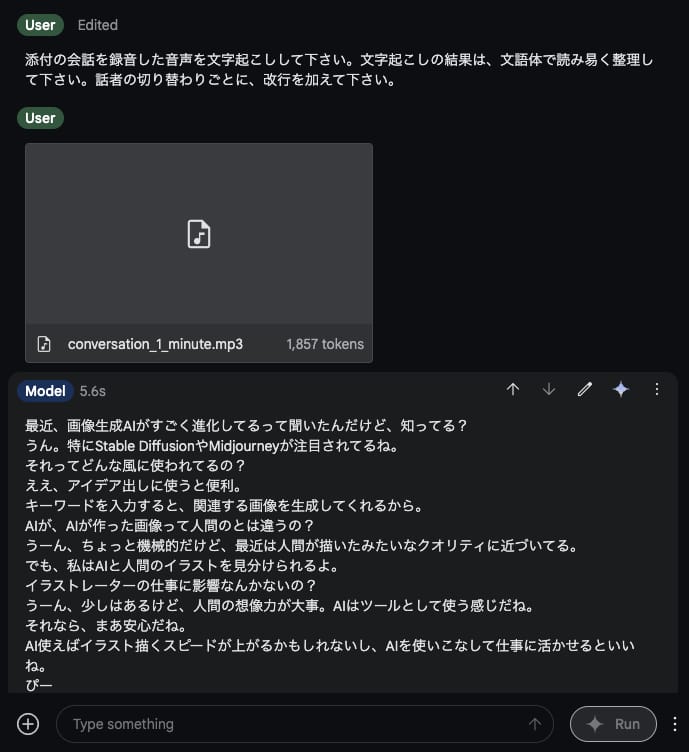Screen dimensions: 689x752
Task: Click the second User role label above the attachment
Action: pyautogui.click(x=40, y=118)
